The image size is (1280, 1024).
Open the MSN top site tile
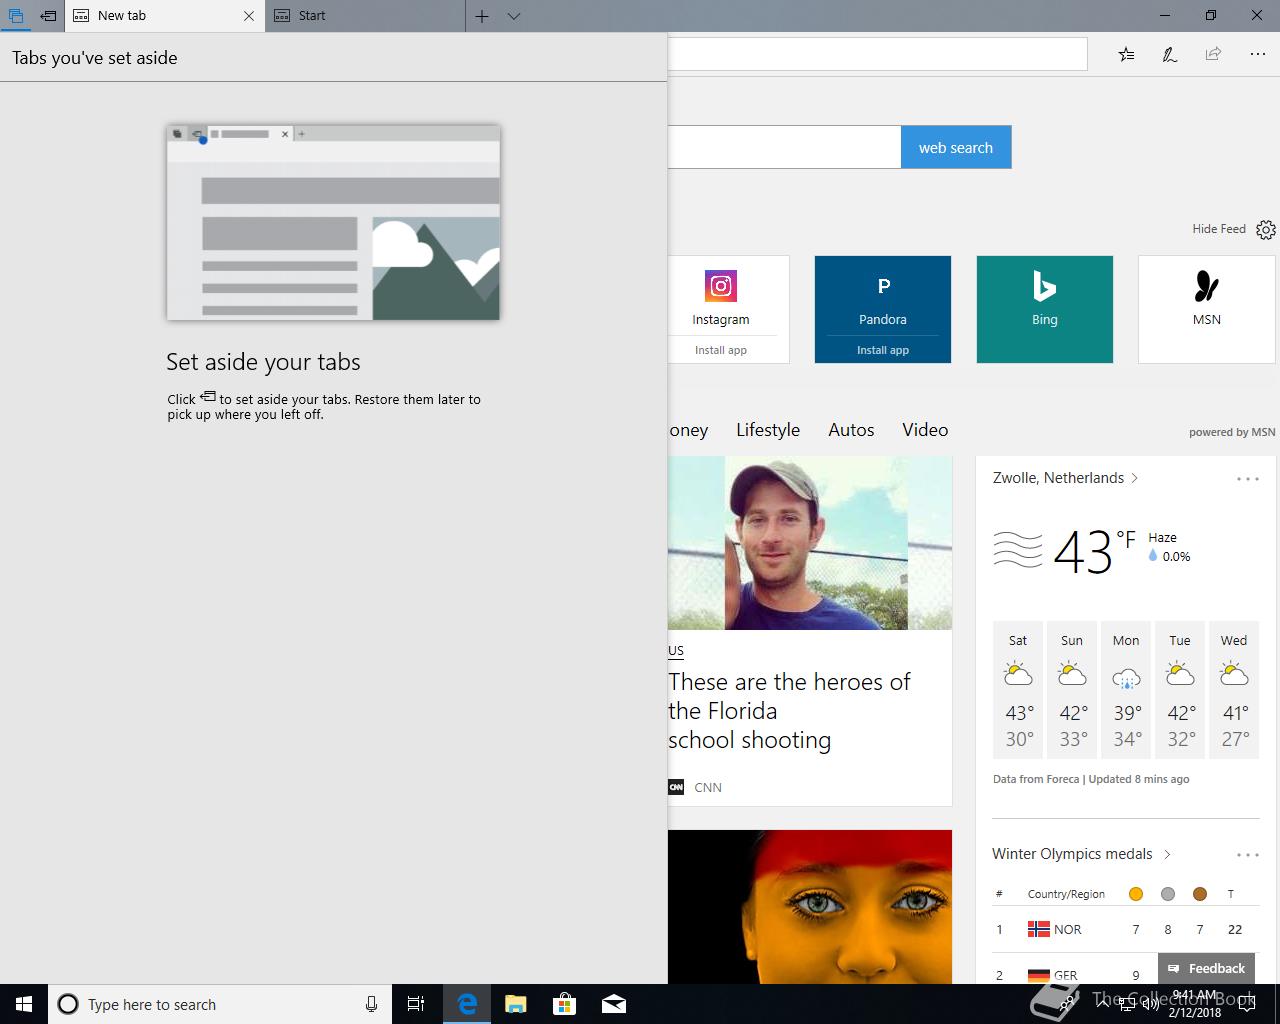coord(1207,309)
